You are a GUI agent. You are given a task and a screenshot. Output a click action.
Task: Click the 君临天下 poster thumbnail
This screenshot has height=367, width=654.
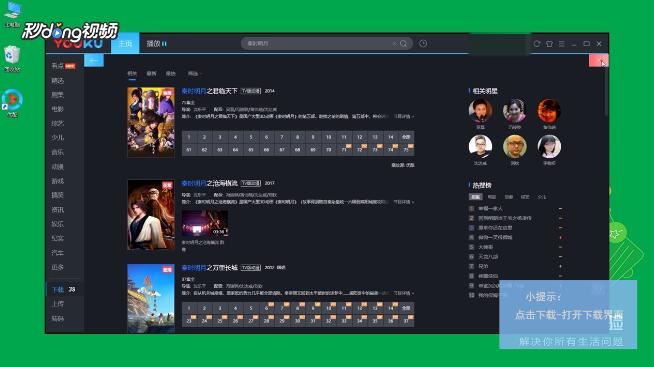click(151, 122)
